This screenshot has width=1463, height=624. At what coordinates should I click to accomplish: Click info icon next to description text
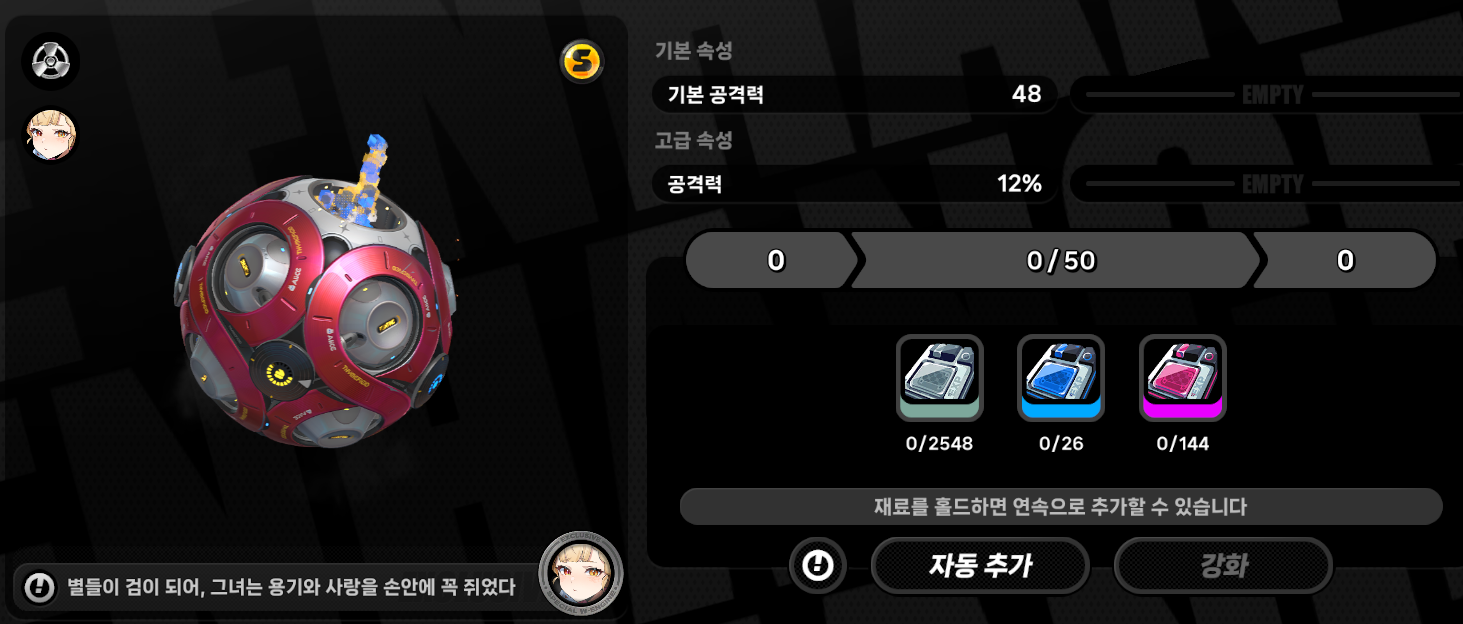40,587
